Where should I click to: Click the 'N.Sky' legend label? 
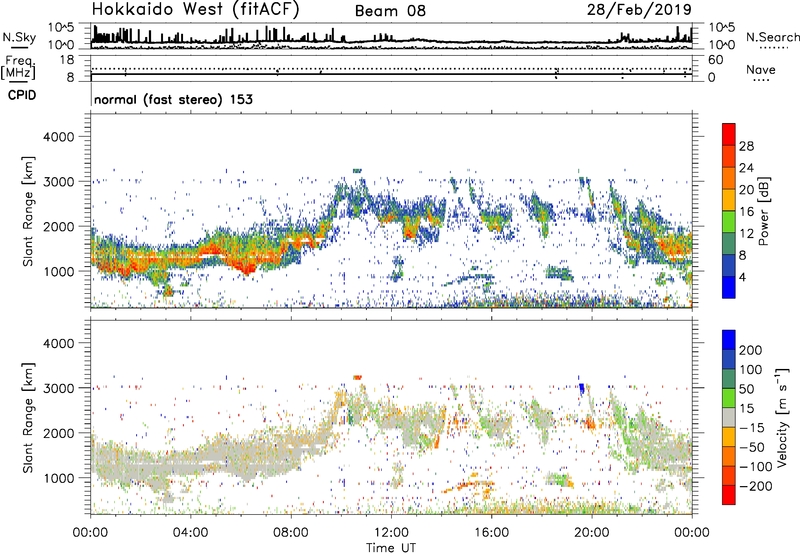19,37
